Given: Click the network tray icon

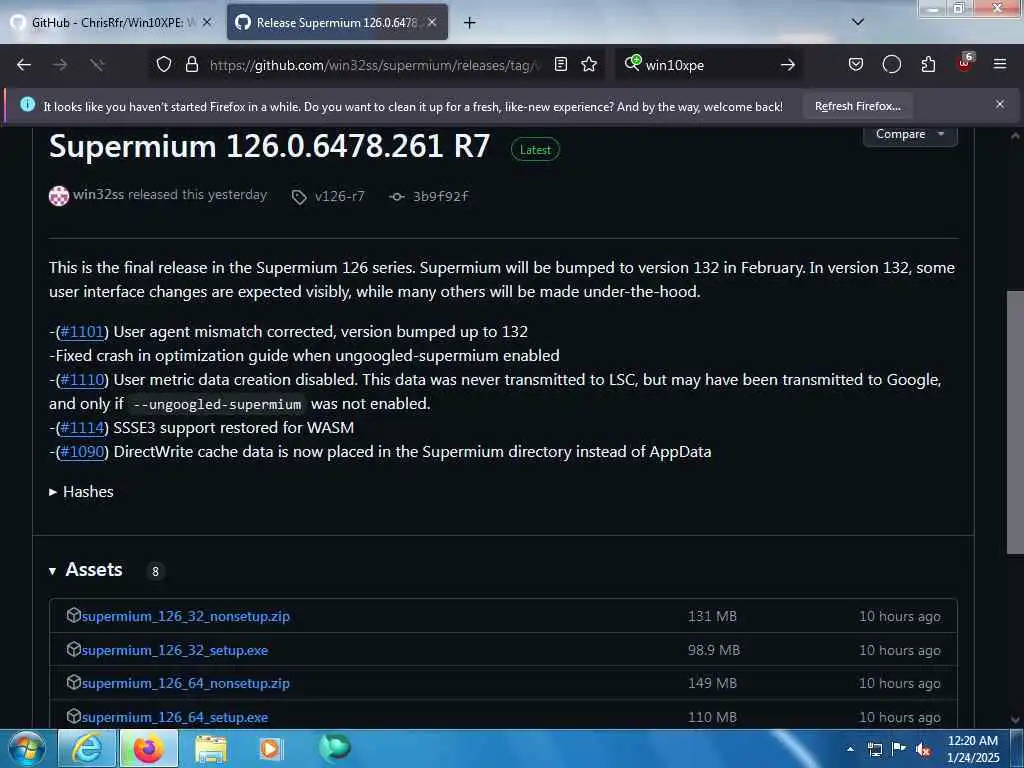Looking at the screenshot, I should [874, 749].
